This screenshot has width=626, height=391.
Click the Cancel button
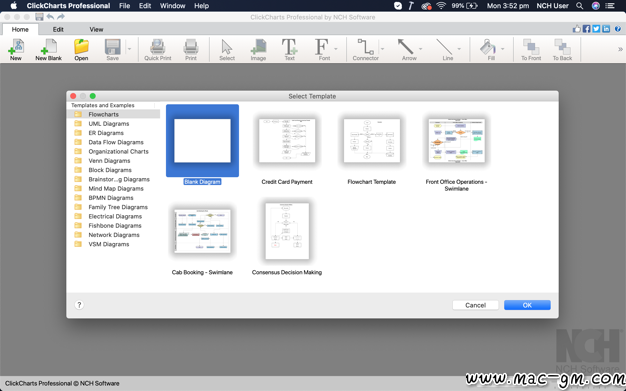[475, 305]
